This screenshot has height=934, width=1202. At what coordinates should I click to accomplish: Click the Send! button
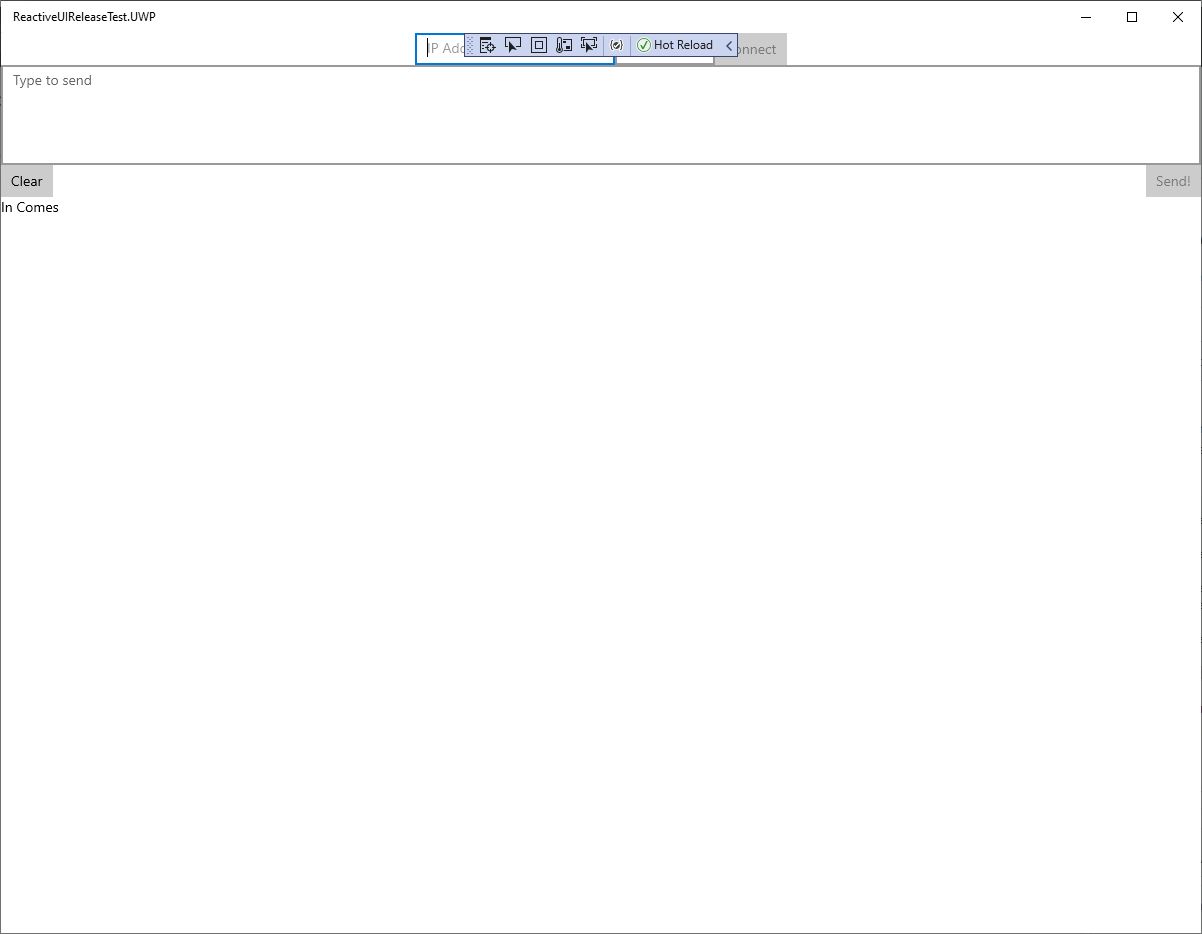point(1173,181)
